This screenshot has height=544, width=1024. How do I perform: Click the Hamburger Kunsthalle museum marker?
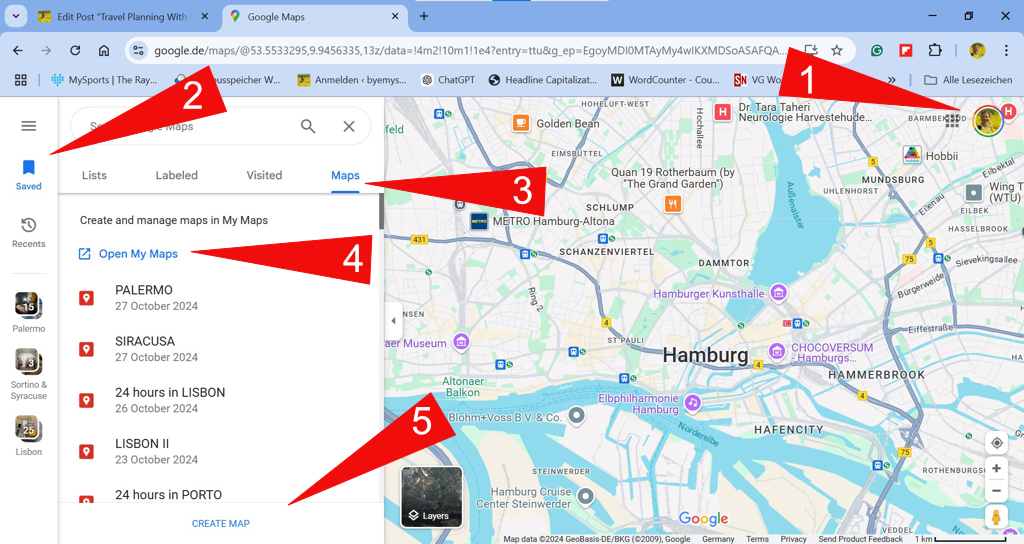click(778, 293)
